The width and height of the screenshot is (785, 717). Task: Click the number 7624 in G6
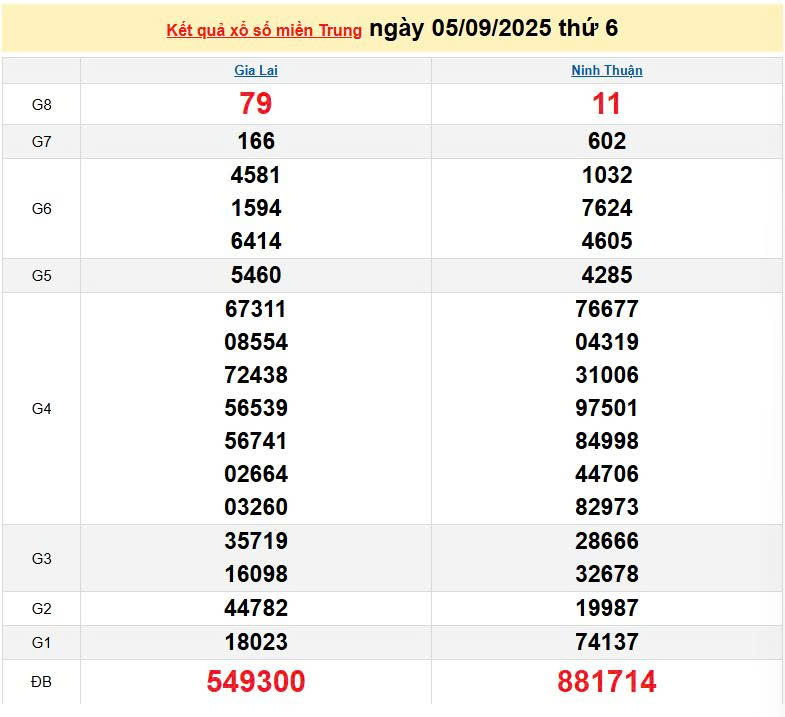pos(607,208)
